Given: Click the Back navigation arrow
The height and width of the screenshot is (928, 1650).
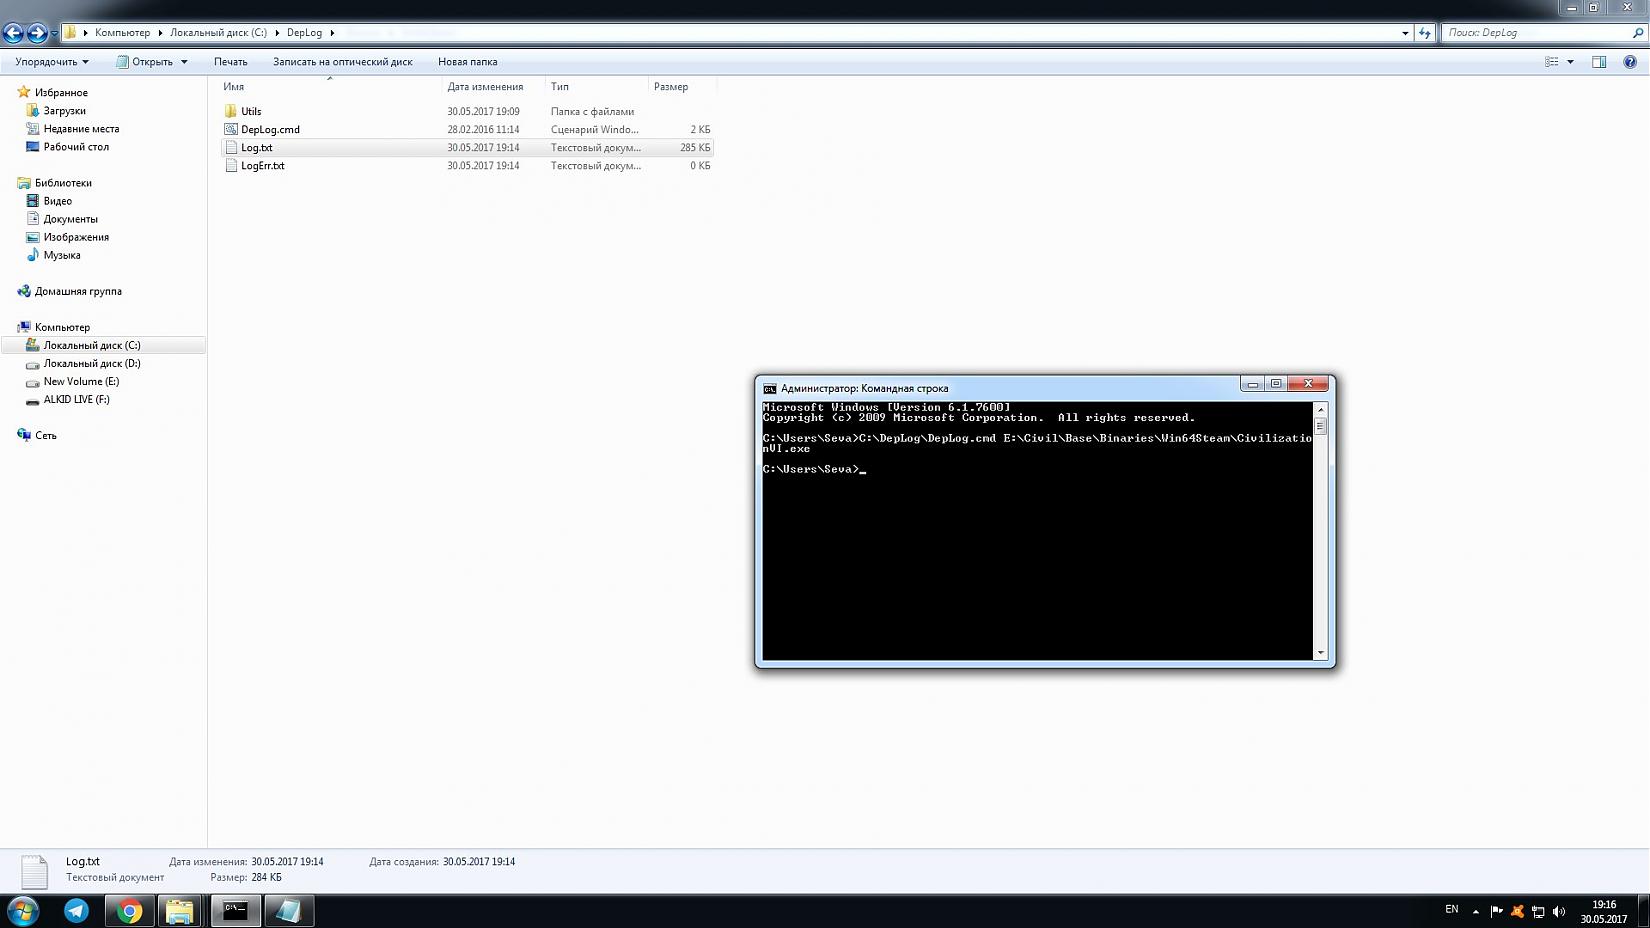Looking at the screenshot, I should click(x=13, y=33).
